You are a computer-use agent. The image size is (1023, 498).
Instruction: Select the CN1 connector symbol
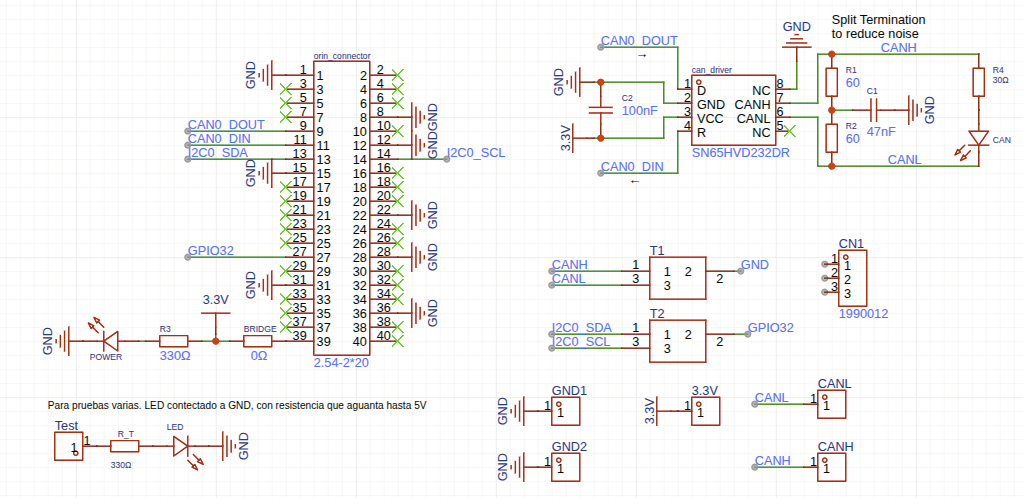coord(853,279)
